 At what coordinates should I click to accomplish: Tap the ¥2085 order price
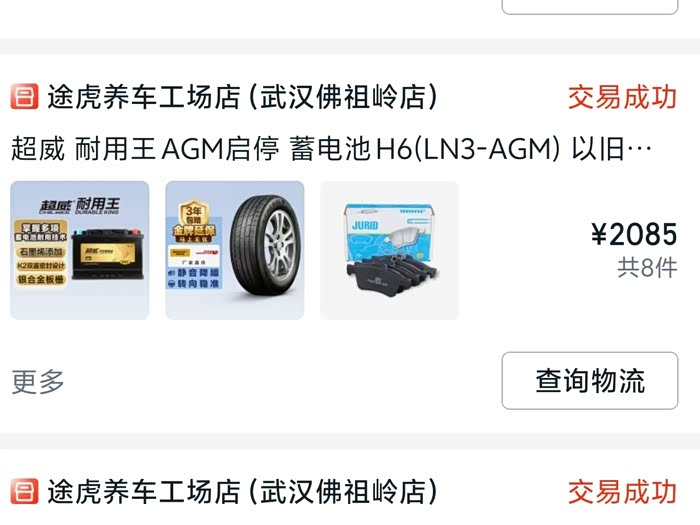point(634,234)
